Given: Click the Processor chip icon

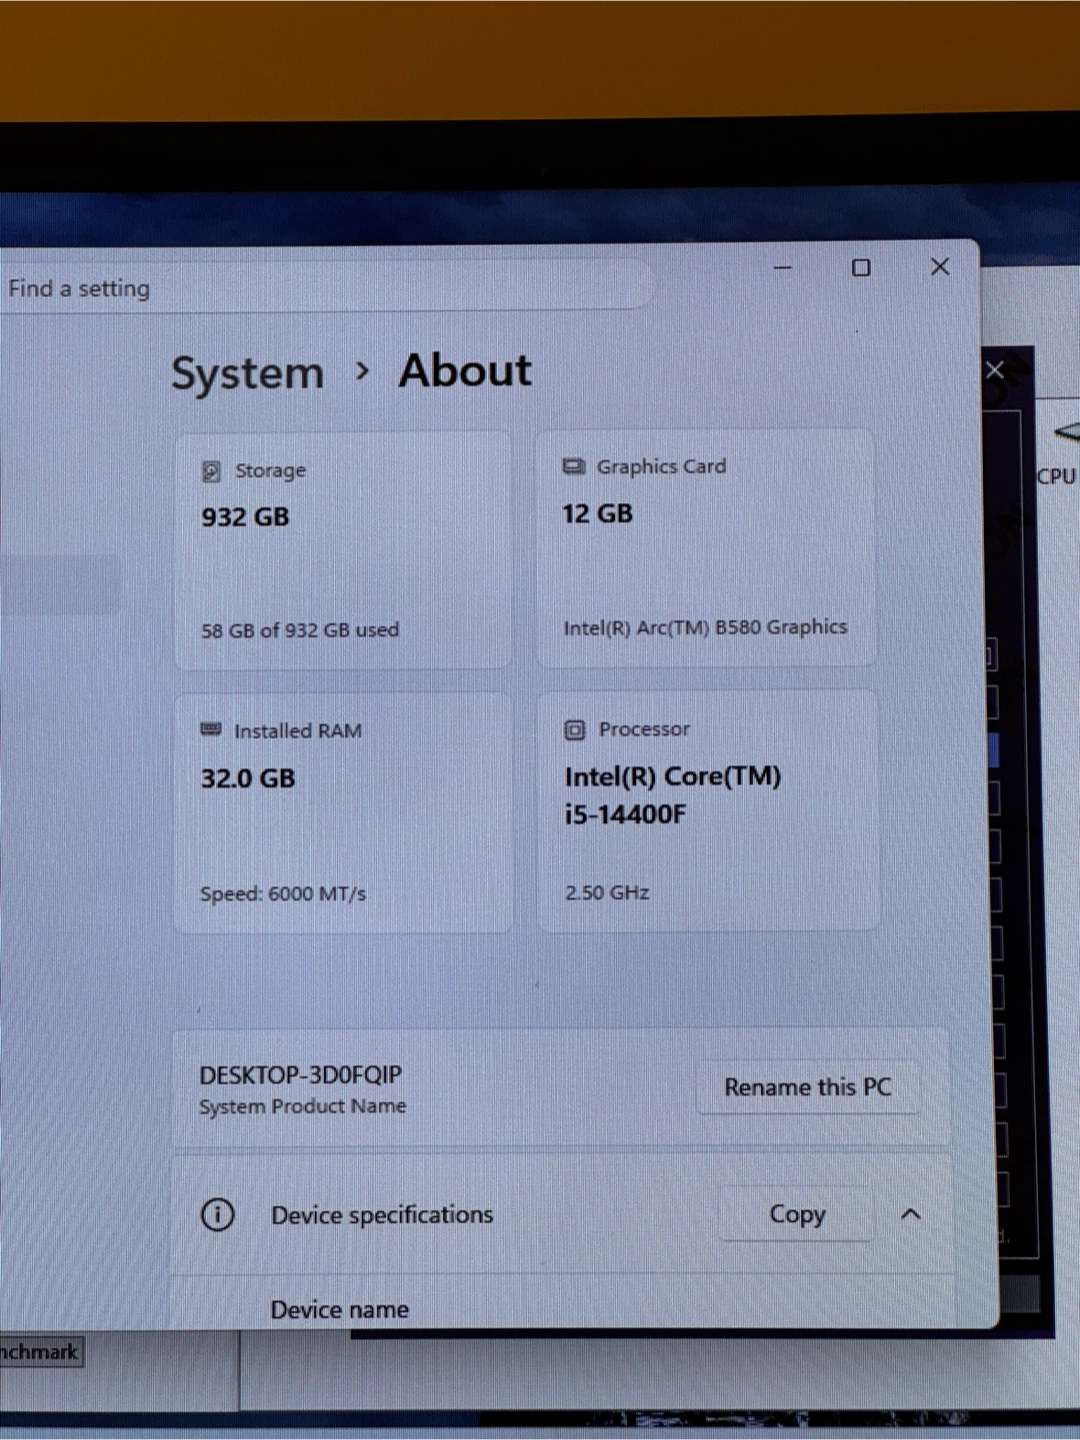Looking at the screenshot, I should click(574, 730).
